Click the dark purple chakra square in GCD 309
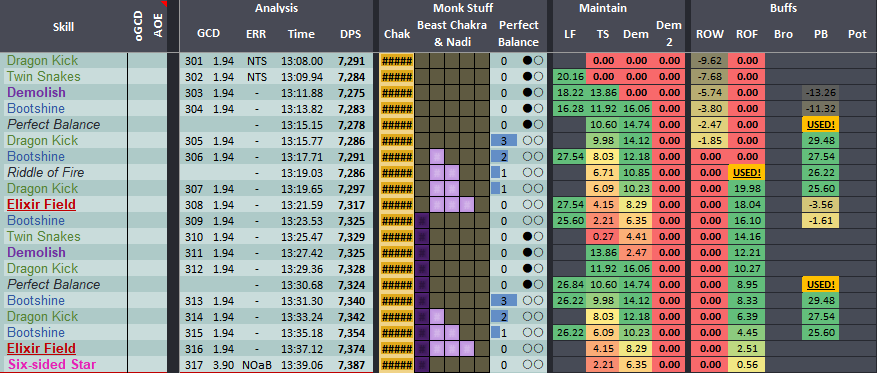 pos(422,220)
